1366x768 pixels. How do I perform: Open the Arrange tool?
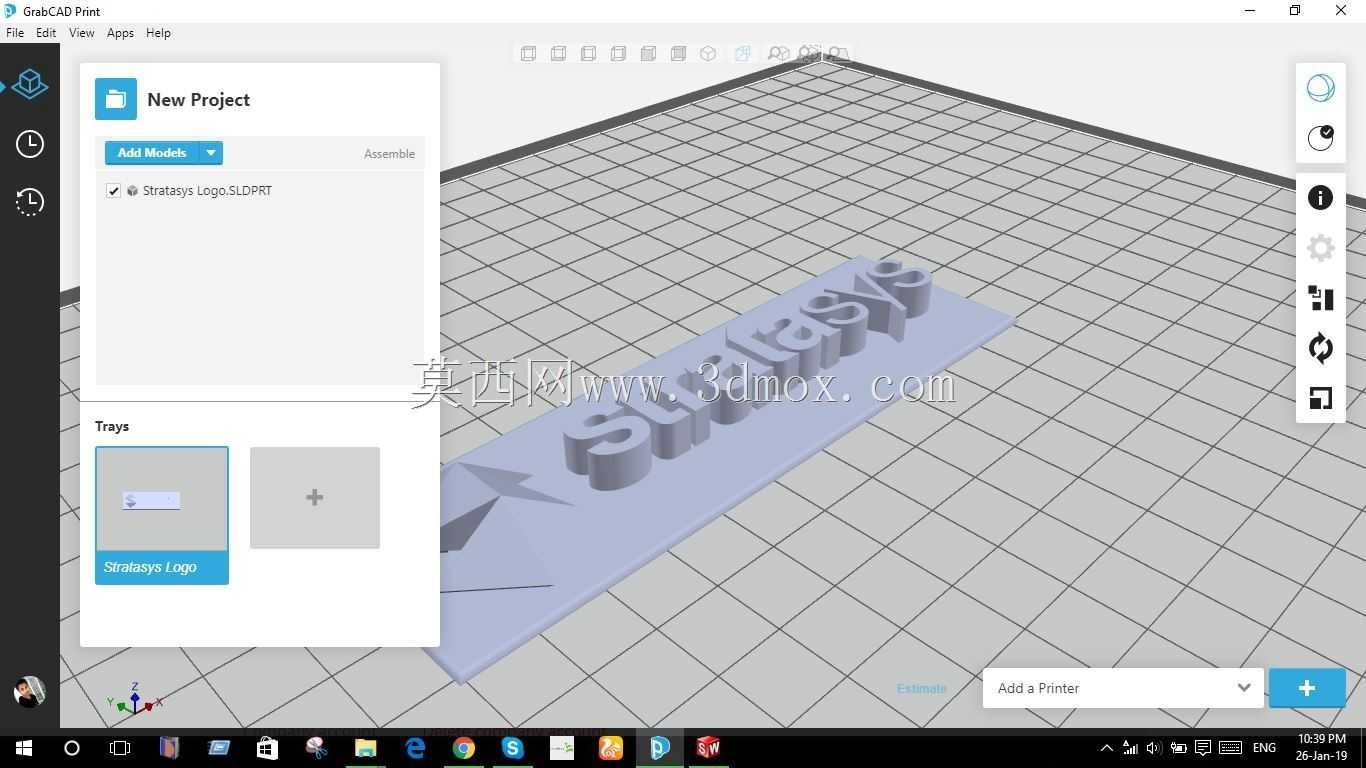(x=1320, y=298)
